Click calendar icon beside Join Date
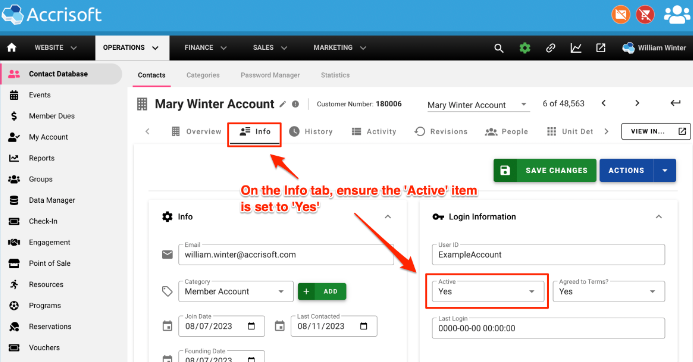Screen dimensions: 693x362 pyautogui.click(x=167, y=326)
